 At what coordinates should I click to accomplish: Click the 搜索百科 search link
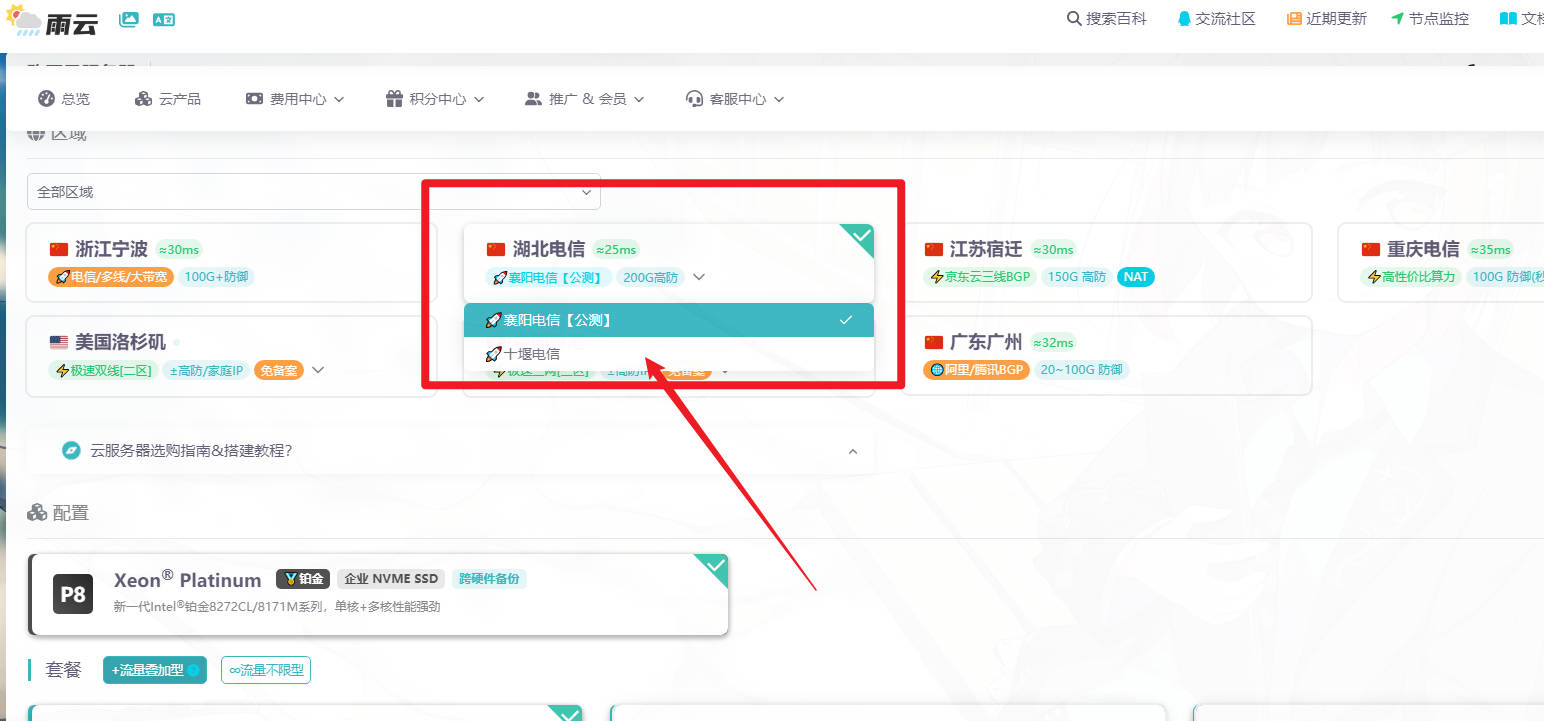(x=1107, y=19)
